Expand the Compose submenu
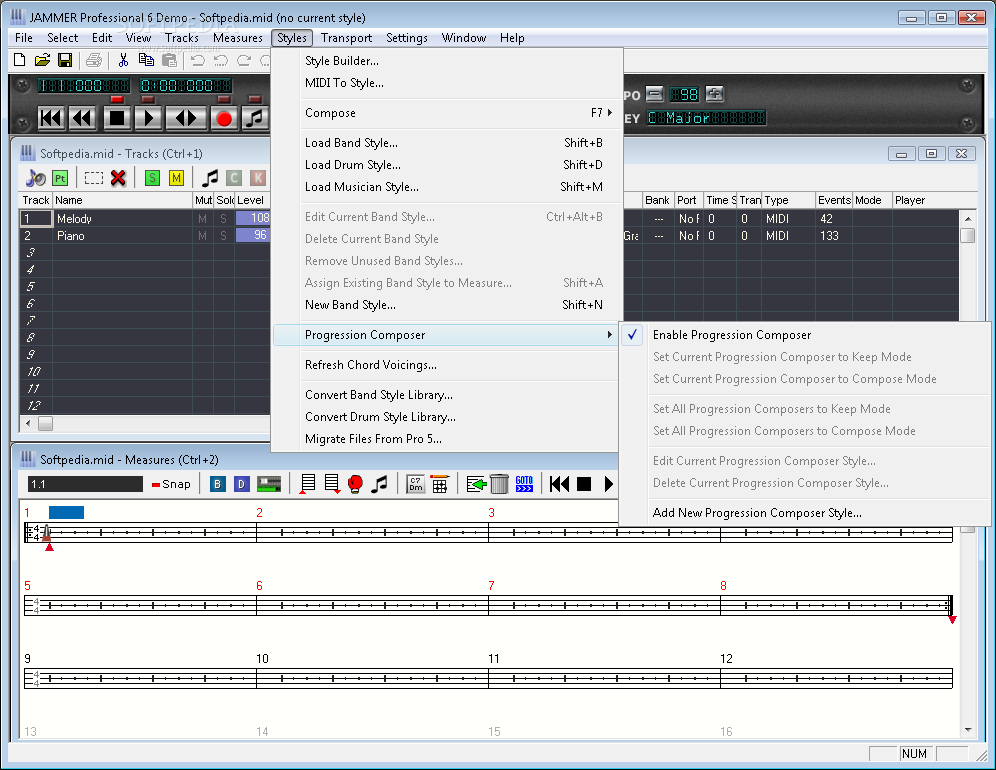Viewport: 996px width, 770px height. [447, 113]
